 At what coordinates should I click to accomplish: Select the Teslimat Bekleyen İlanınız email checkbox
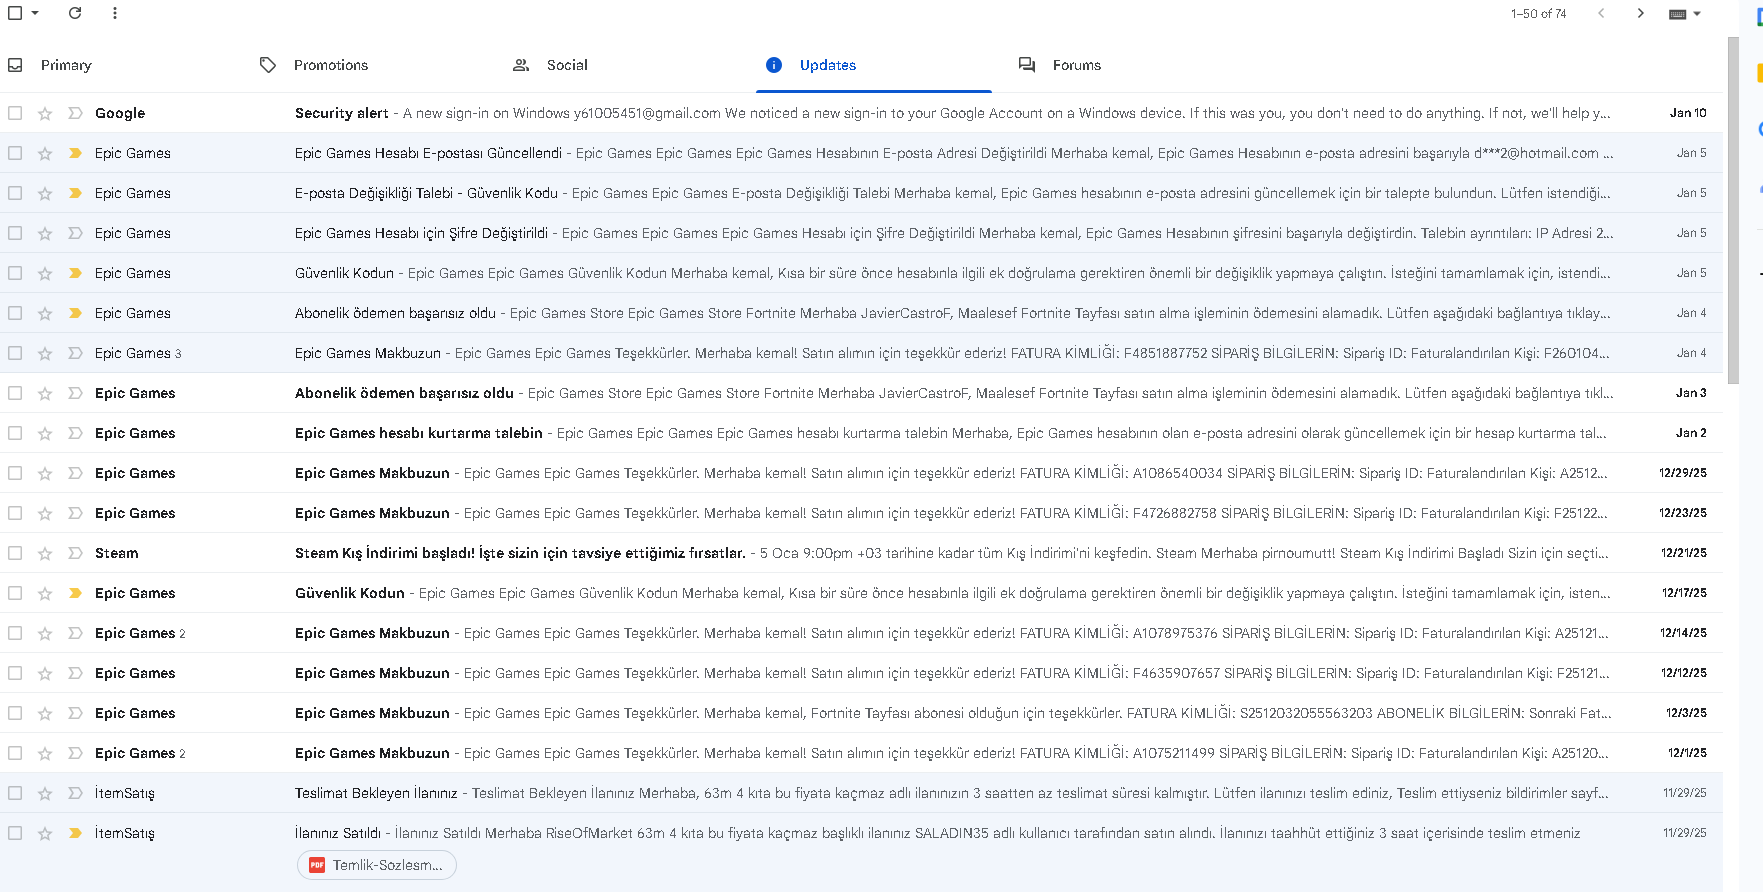(15, 793)
